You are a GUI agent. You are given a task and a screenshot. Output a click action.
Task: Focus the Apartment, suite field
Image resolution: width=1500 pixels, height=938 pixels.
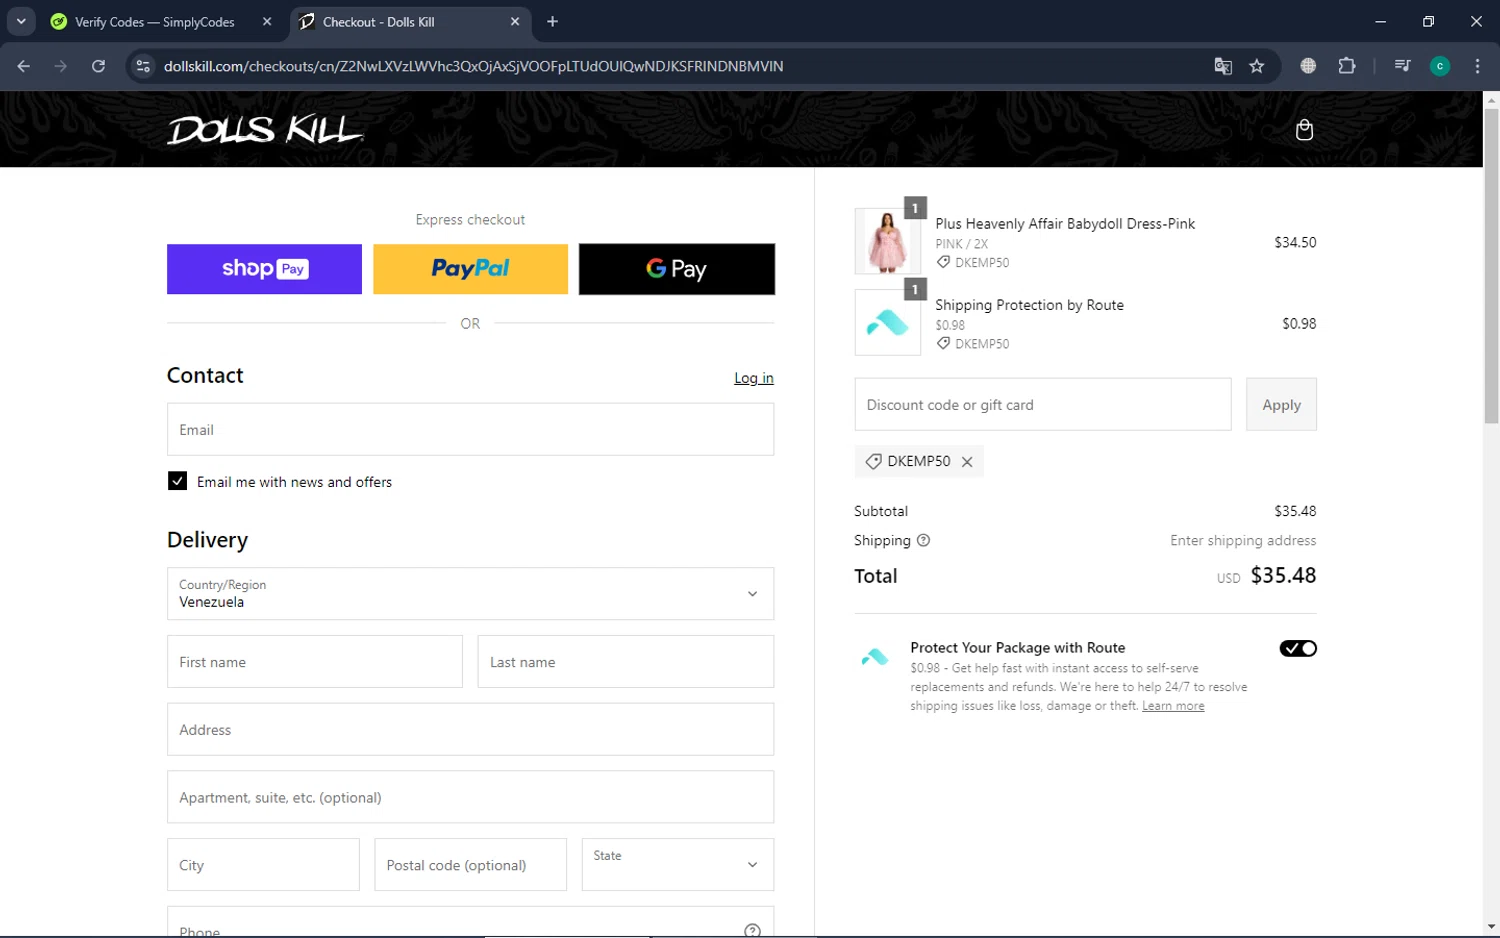click(470, 797)
